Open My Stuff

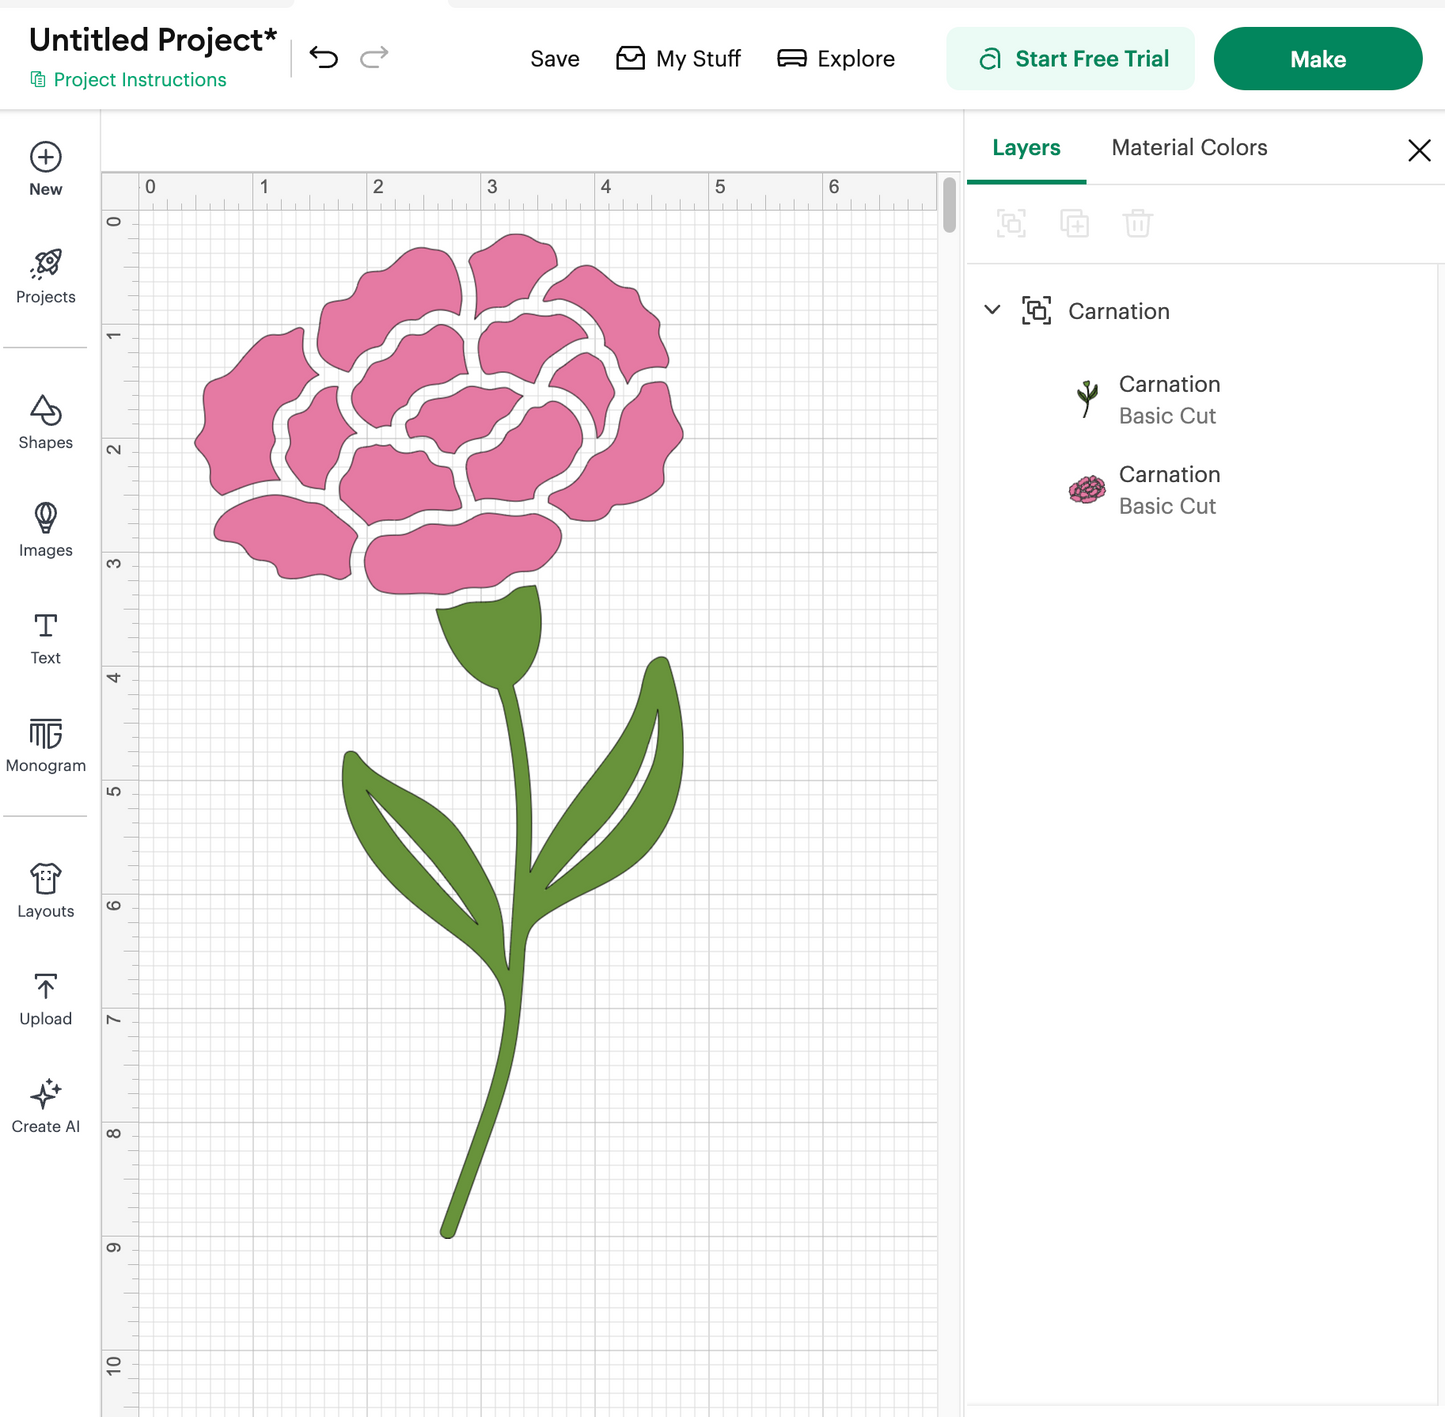click(678, 59)
